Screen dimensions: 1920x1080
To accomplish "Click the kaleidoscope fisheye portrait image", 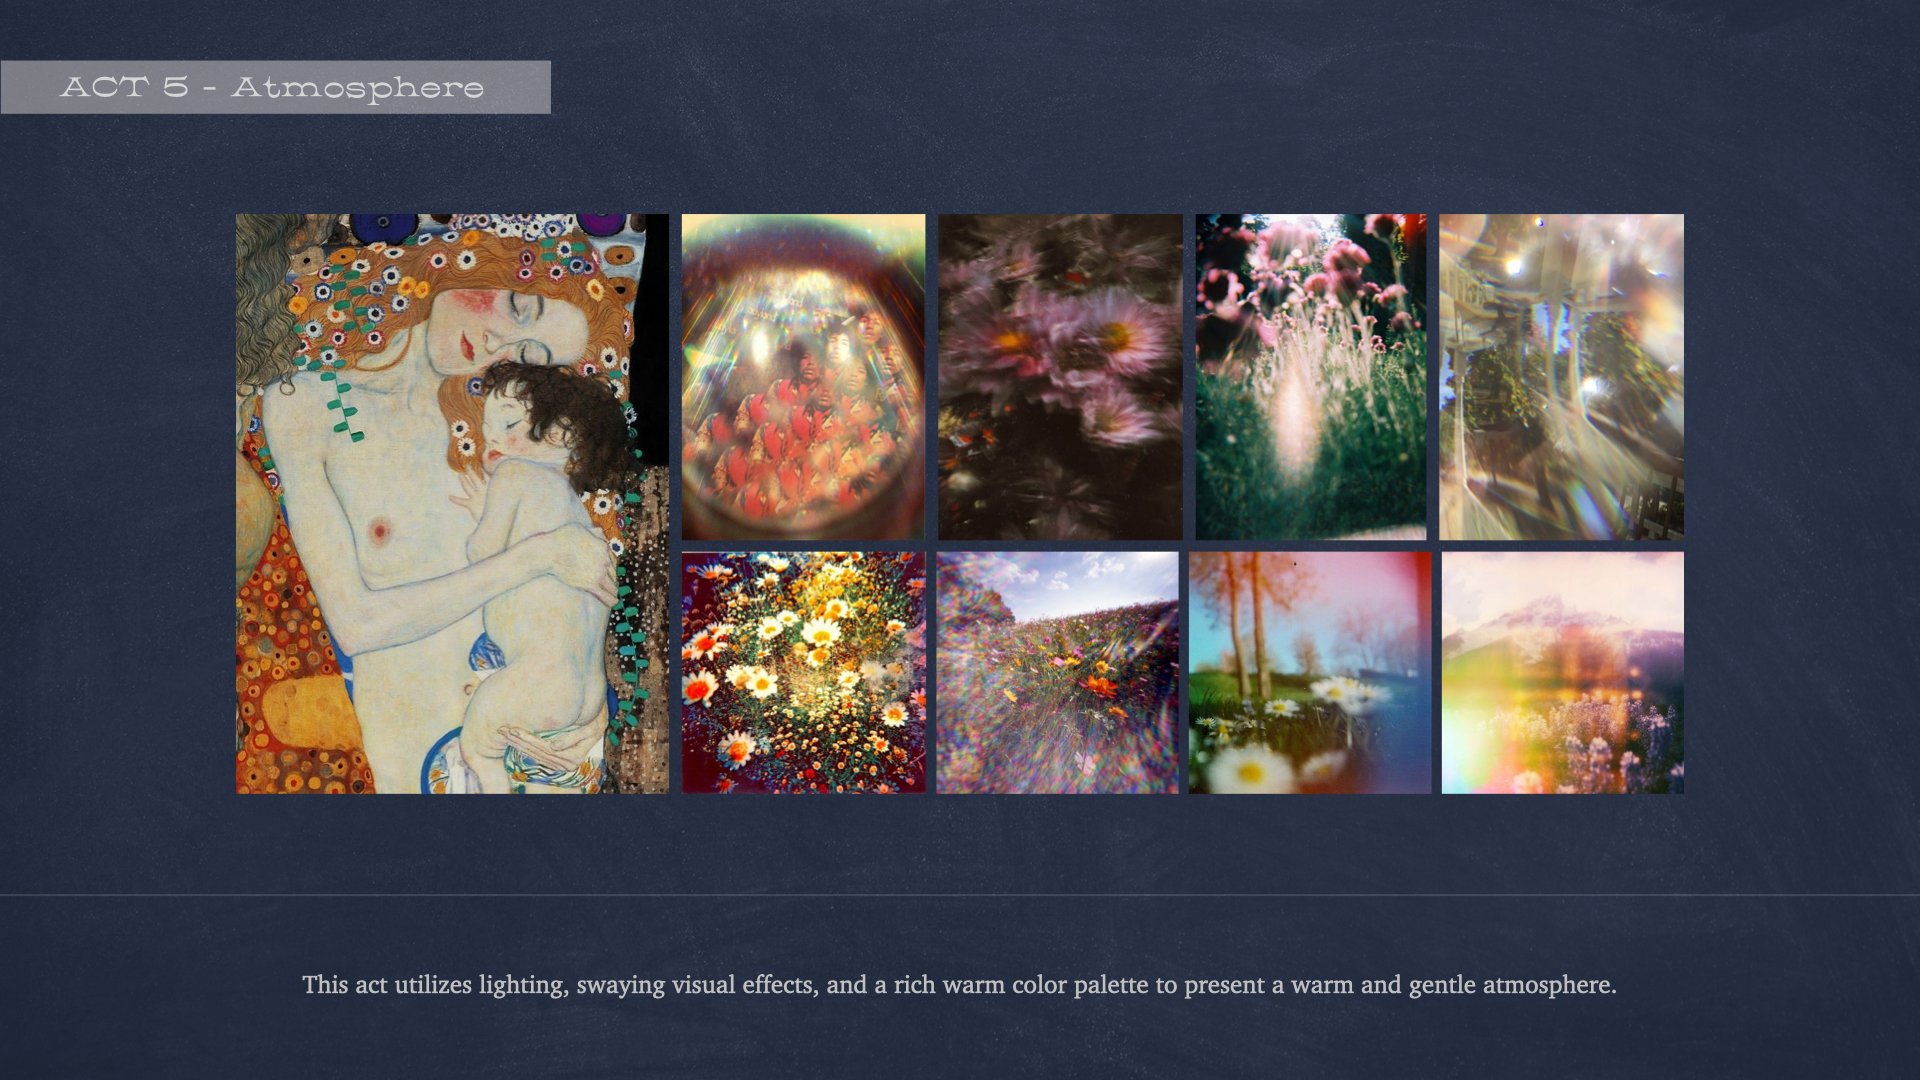I will [804, 377].
